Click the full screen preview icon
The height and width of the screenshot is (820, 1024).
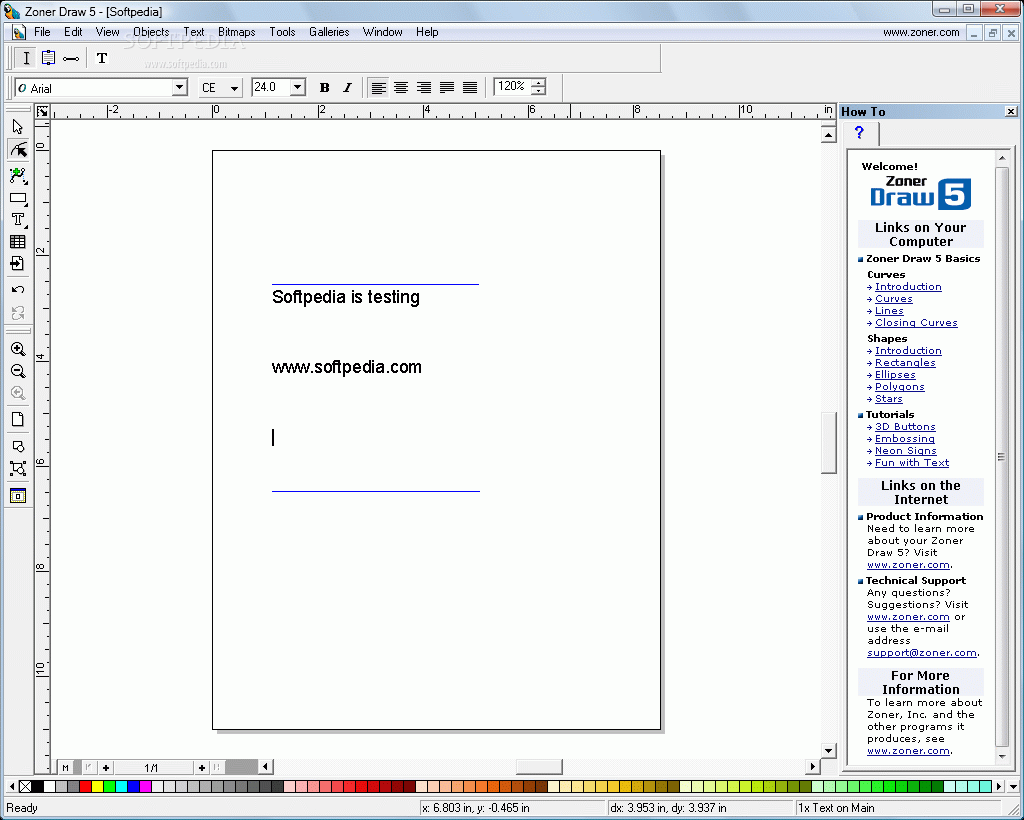click(18, 496)
